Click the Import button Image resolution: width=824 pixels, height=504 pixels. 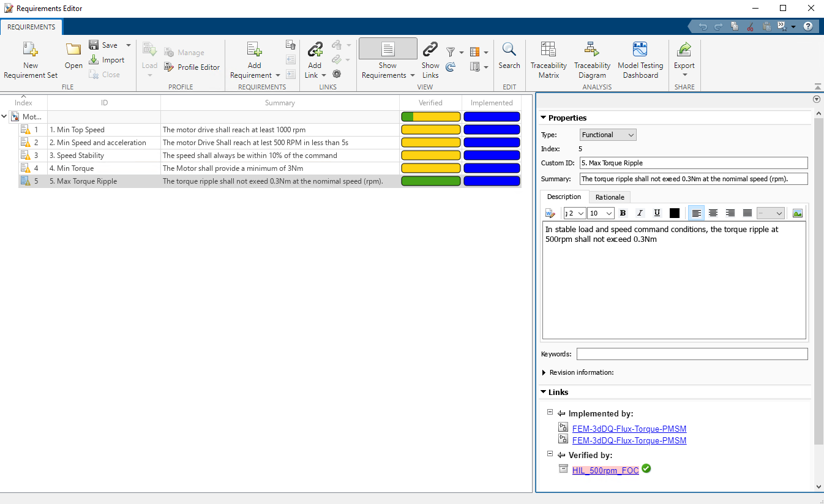(x=107, y=60)
